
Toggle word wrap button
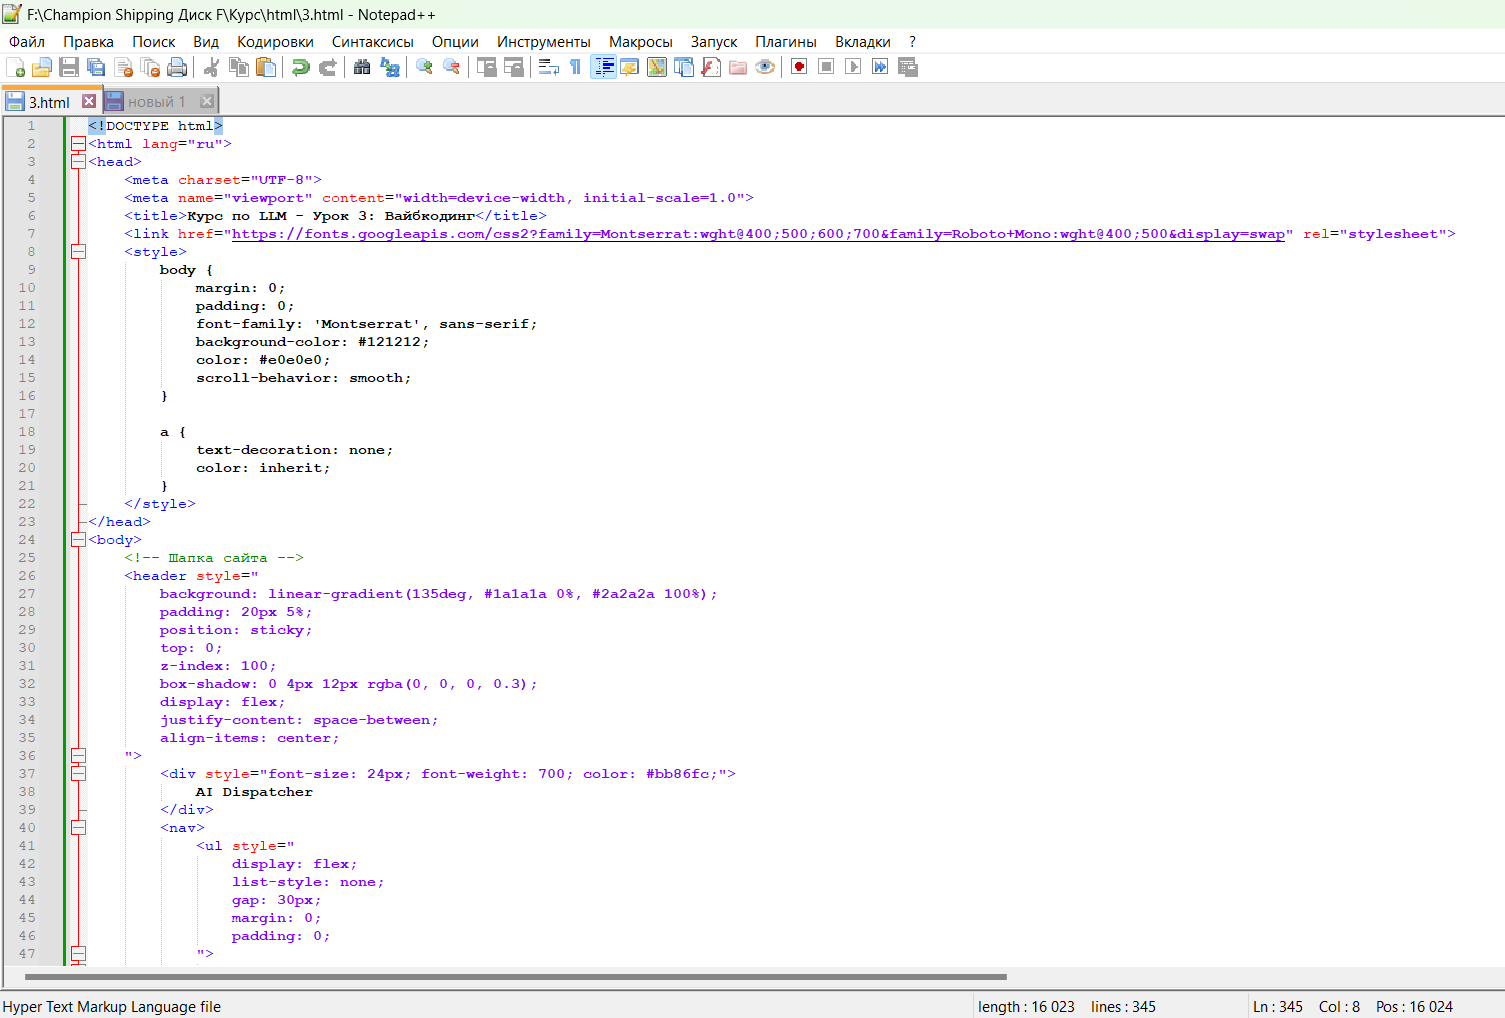coord(548,67)
